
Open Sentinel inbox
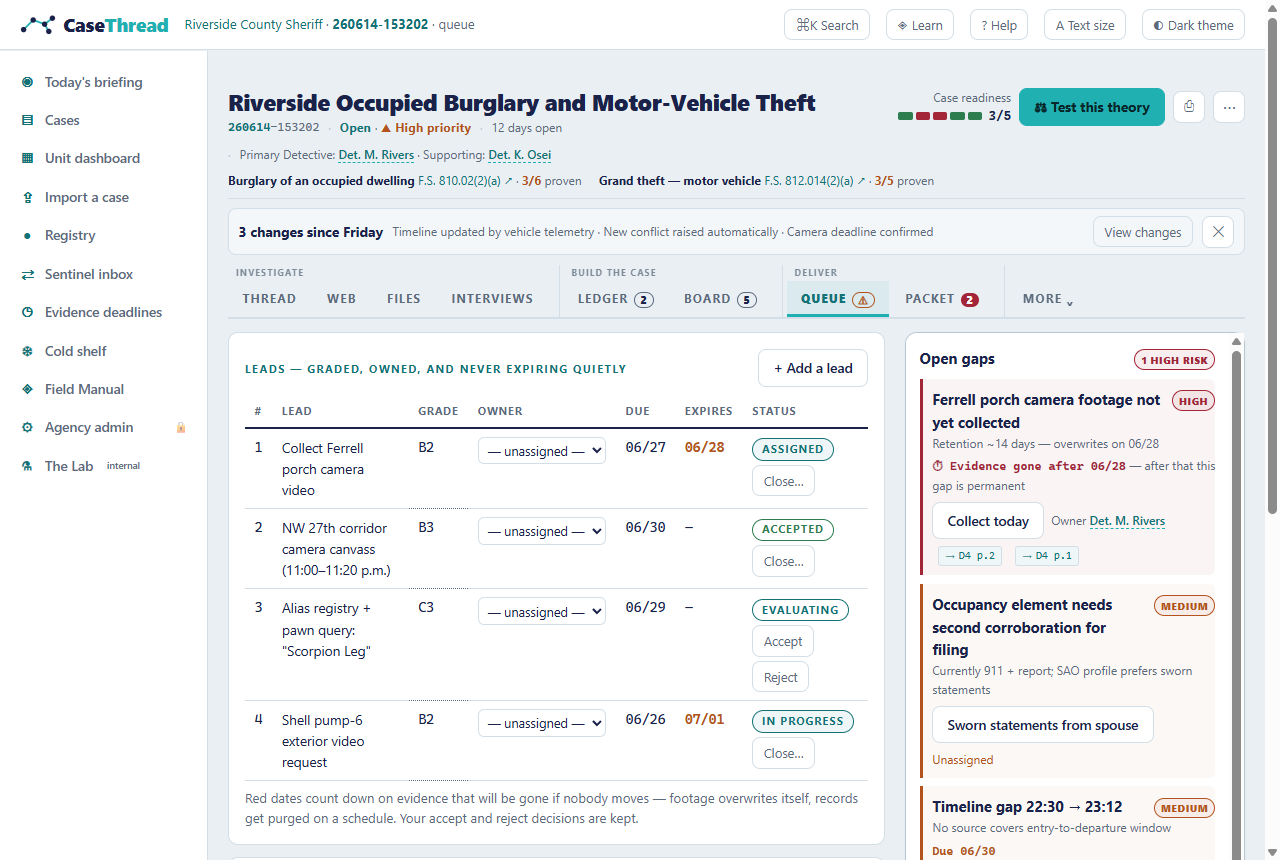88,274
